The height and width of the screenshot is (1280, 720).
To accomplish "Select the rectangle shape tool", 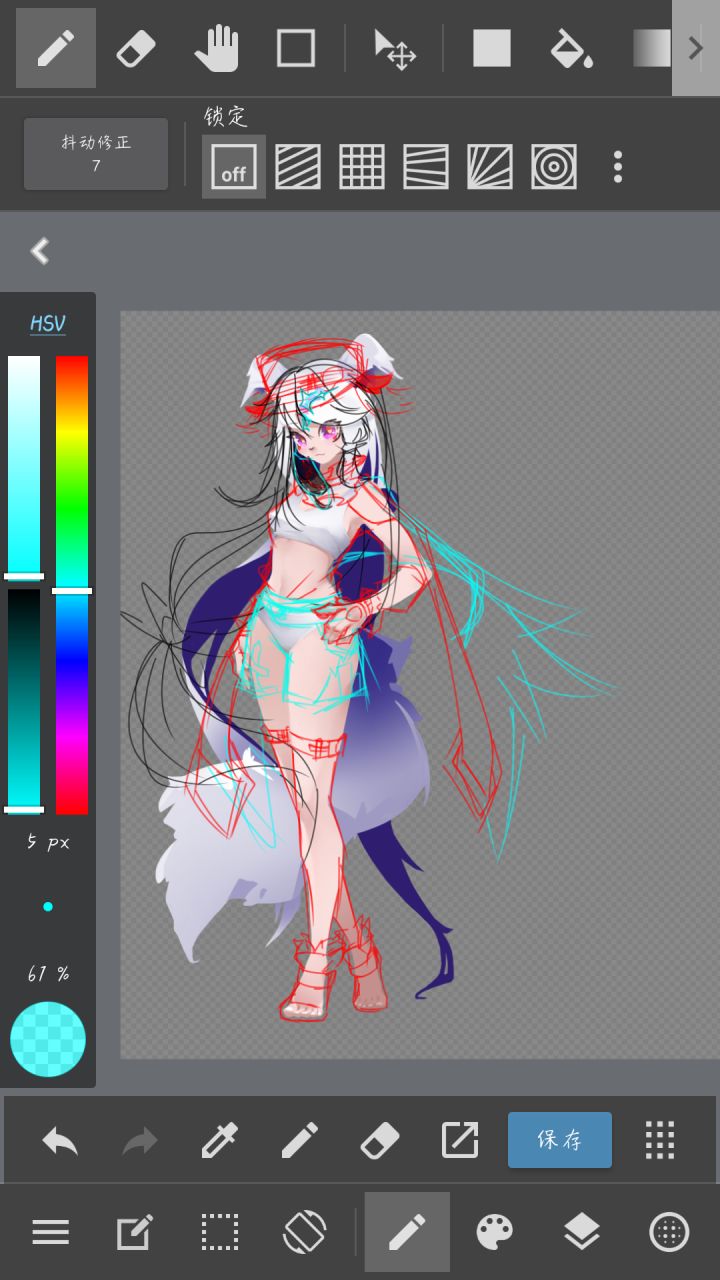I will click(x=296, y=48).
